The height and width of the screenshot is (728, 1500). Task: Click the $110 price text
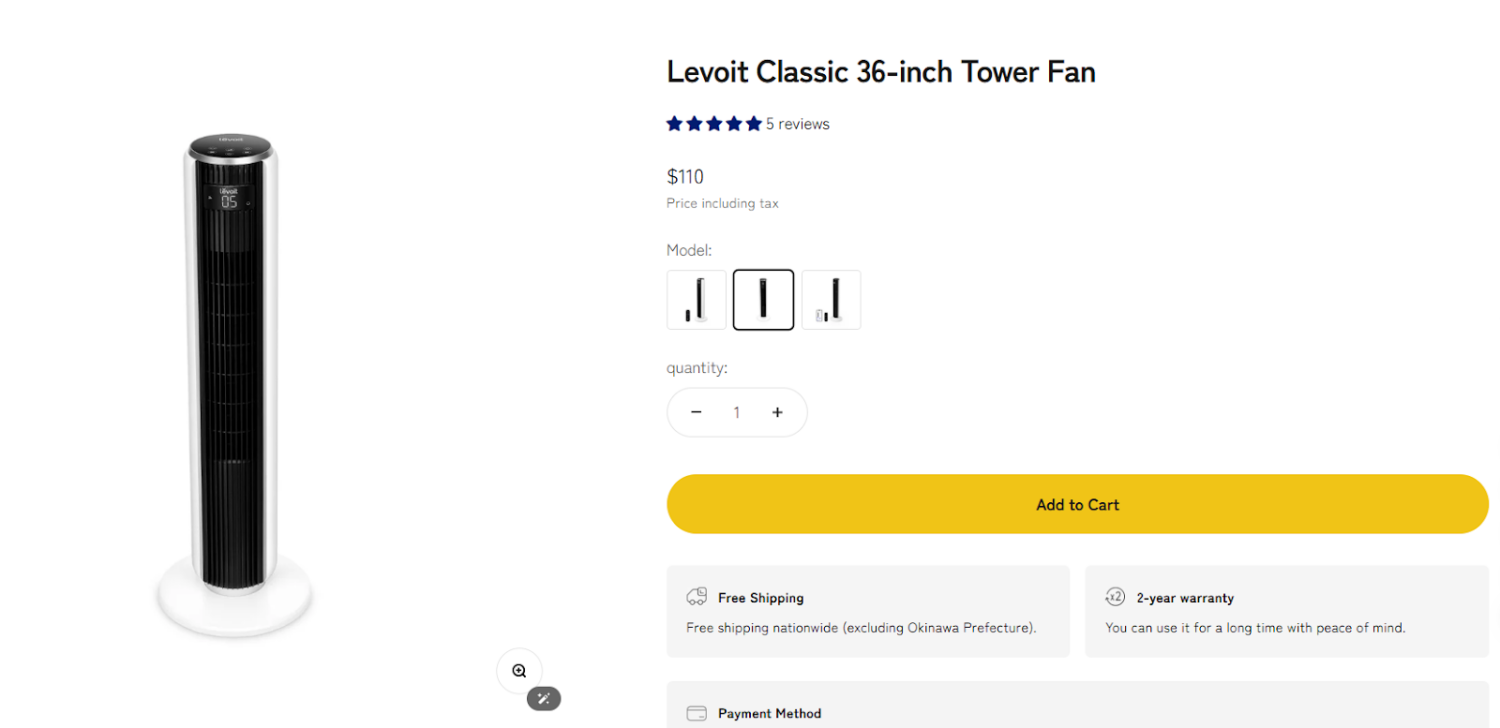point(685,177)
